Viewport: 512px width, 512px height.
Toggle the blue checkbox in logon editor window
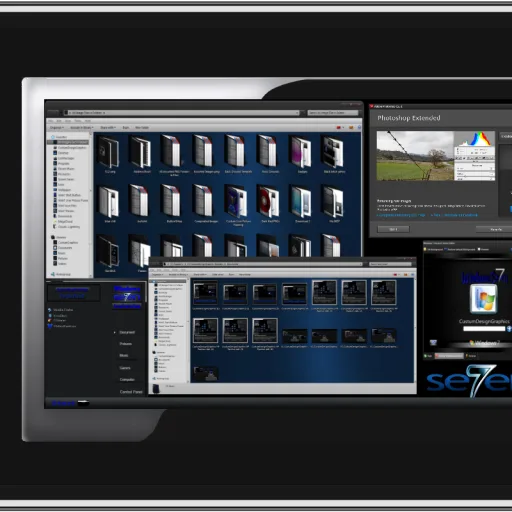click(x=445, y=249)
